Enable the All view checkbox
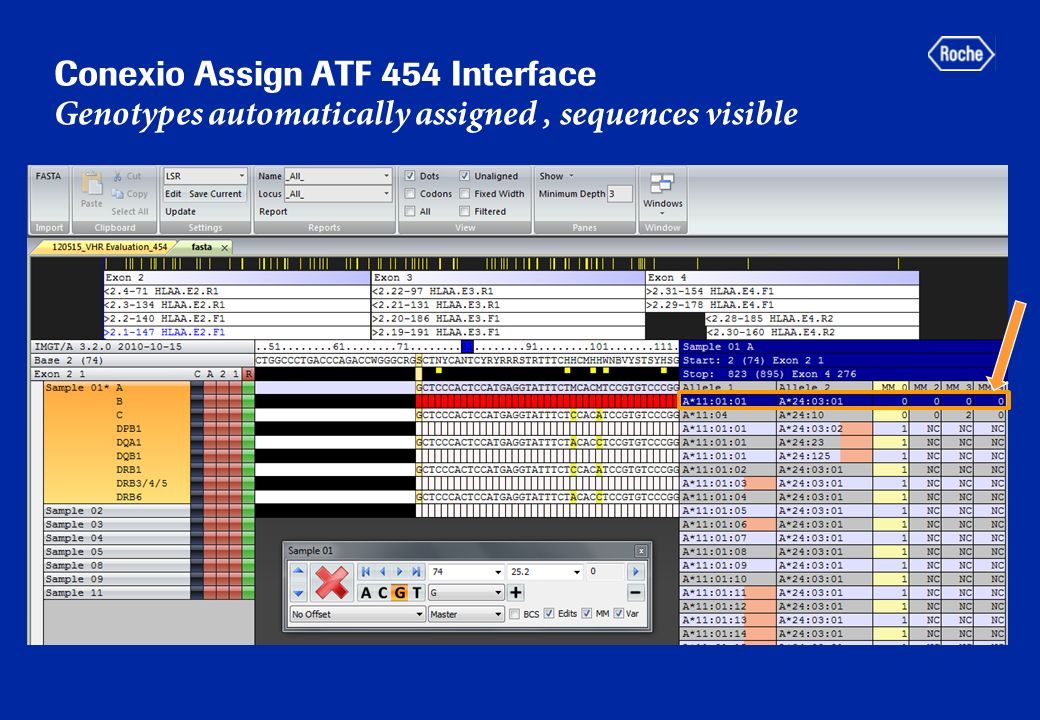This screenshot has height=720, width=1040. click(410, 211)
